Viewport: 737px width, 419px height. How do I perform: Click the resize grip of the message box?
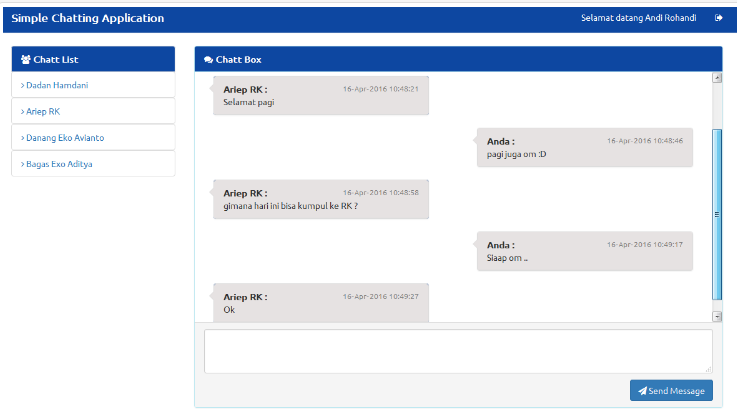pyautogui.click(x=708, y=369)
